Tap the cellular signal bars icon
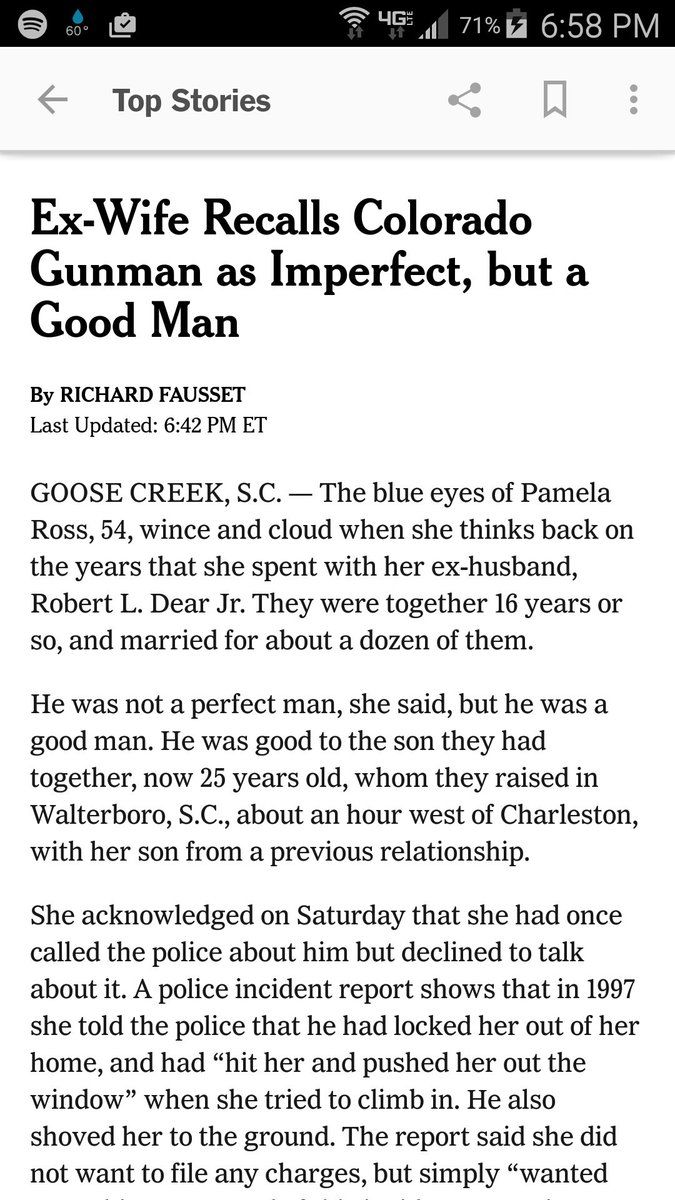The height and width of the screenshot is (1200, 675). pos(432,24)
